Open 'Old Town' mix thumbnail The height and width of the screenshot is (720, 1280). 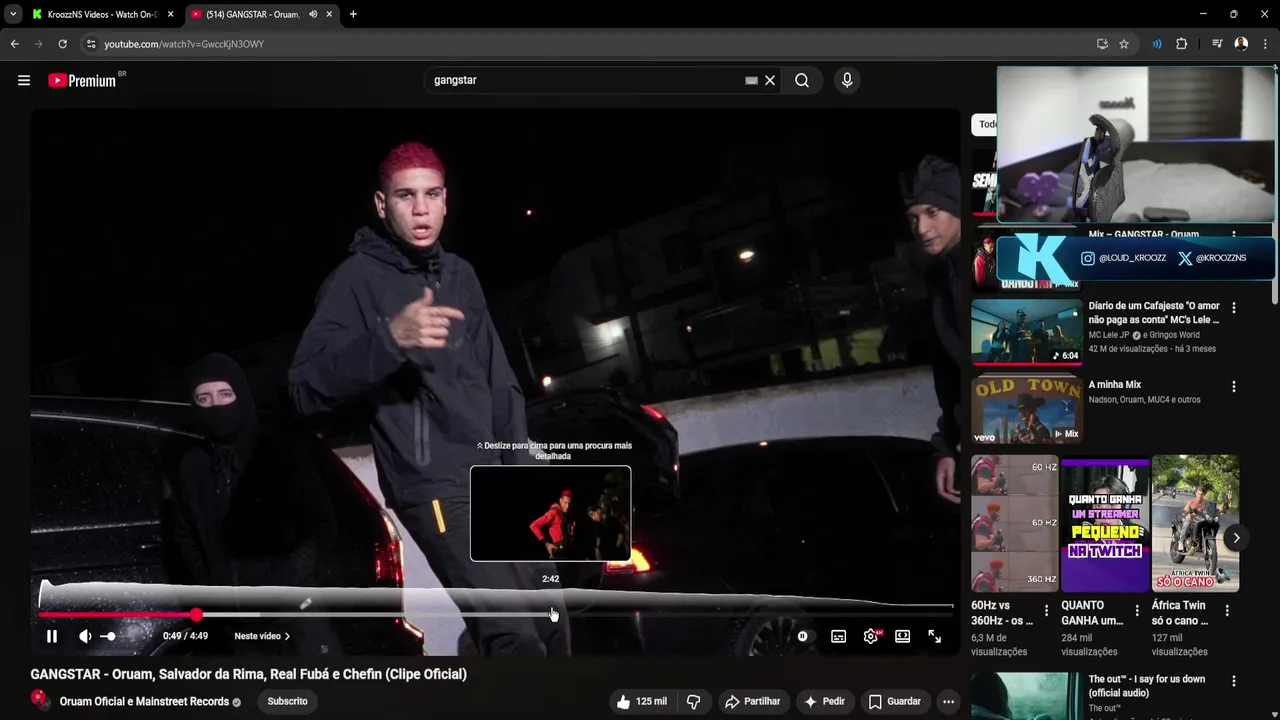pyautogui.click(x=1027, y=411)
